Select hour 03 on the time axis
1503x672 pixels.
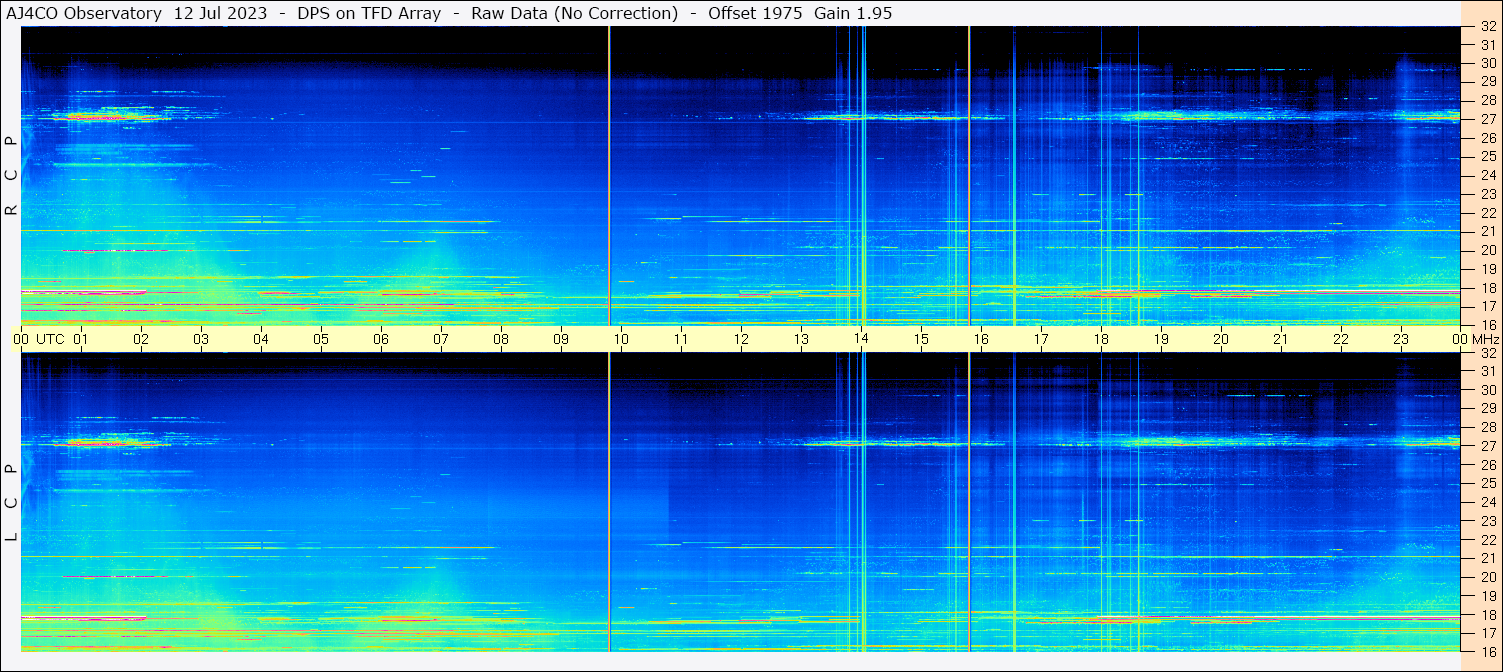click(x=201, y=339)
